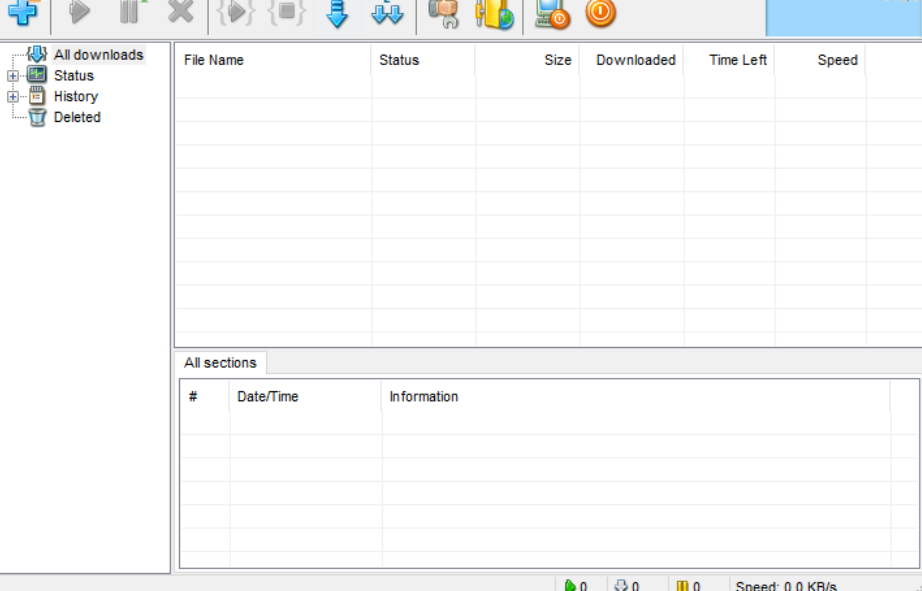Click the gray X Delete download icon

coord(181,12)
